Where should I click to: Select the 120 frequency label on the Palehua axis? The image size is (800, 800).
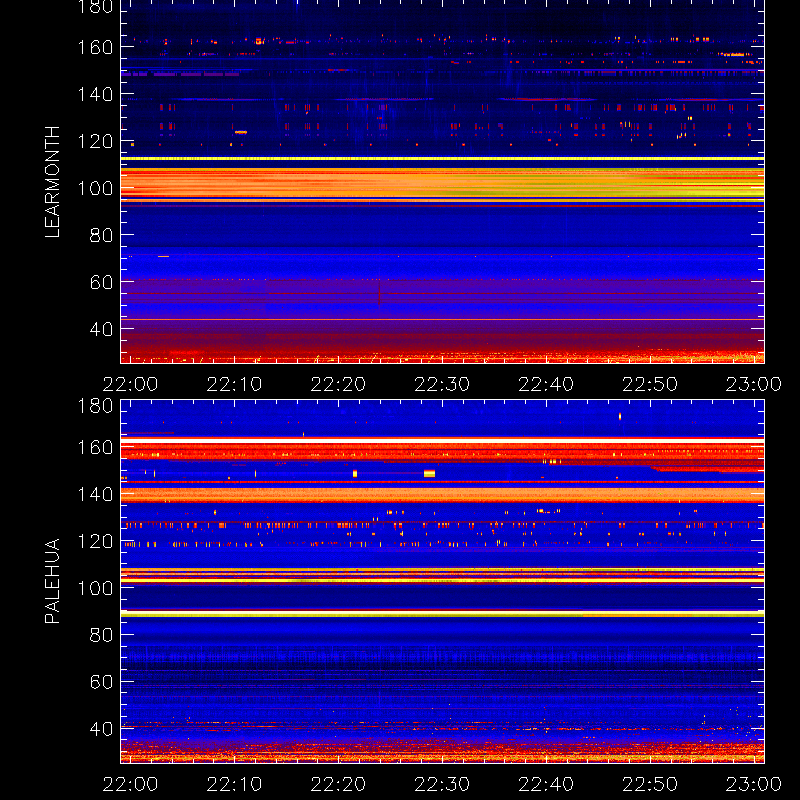[x=95, y=541]
